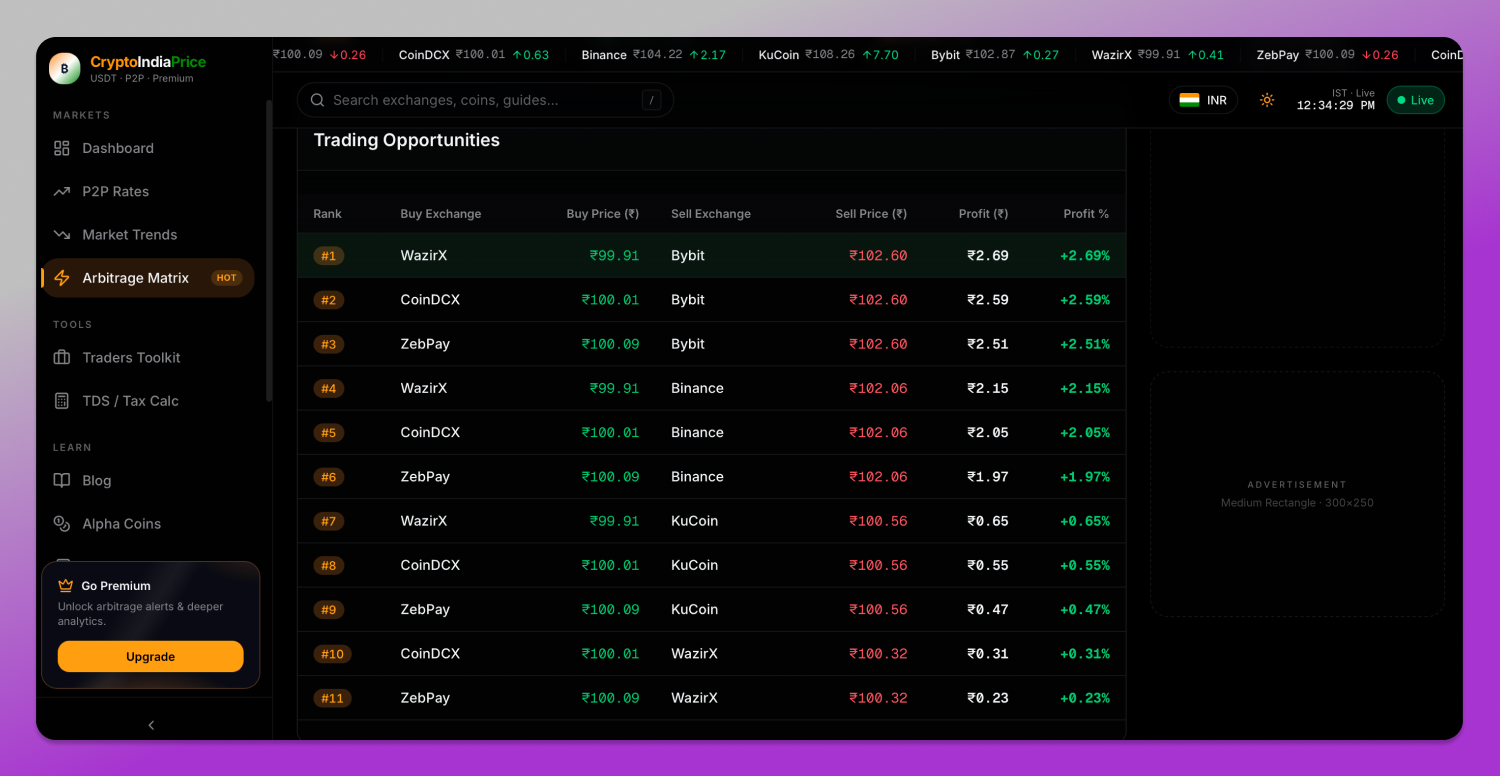Click the ₹2.51 profit in row #3
This screenshot has width=1500, height=776.
pyautogui.click(x=988, y=344)
